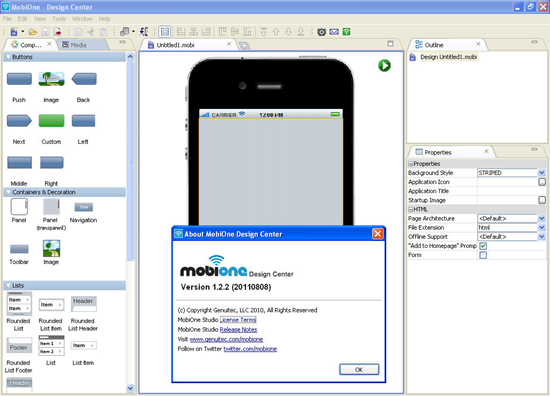Open the File menu
The height and width of the screenshot is (396, 550).
7,19
